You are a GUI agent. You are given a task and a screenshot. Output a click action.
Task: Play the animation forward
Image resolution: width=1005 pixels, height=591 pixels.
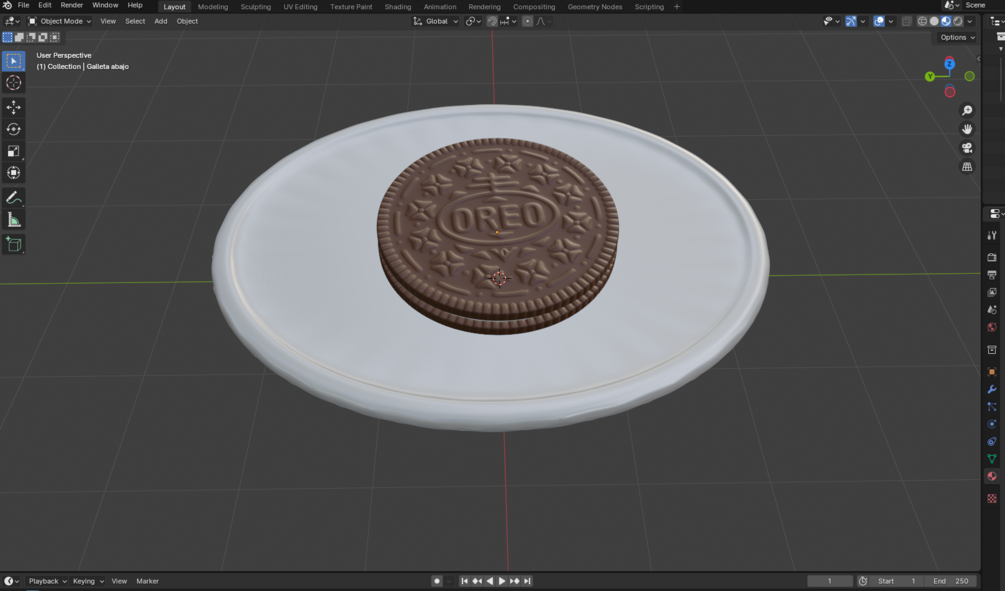(500, 580)
